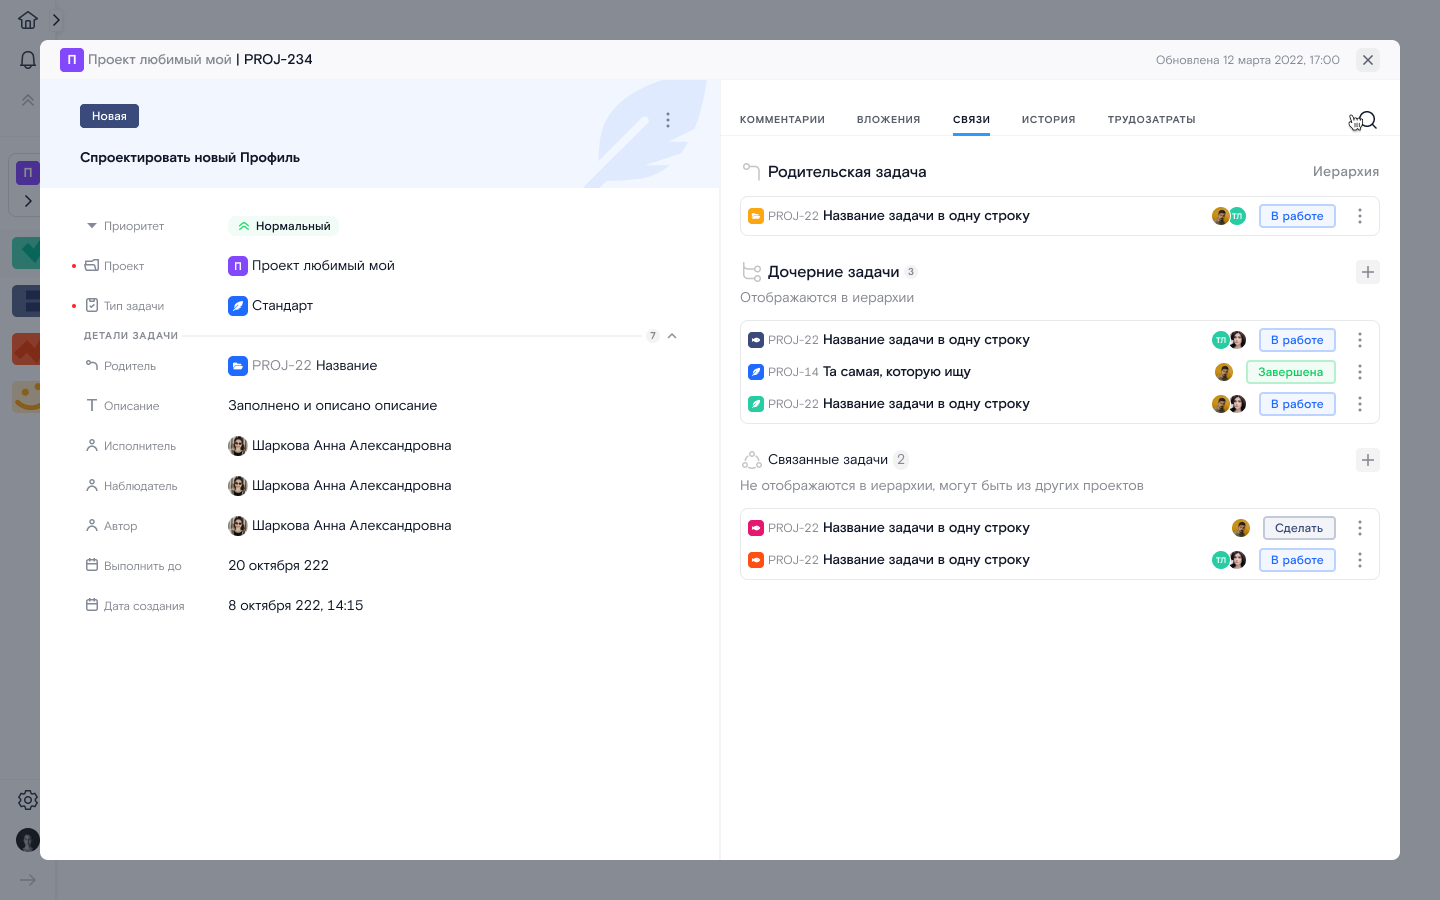Click the 20 октября 222 due date

click(x=278, y=566)
